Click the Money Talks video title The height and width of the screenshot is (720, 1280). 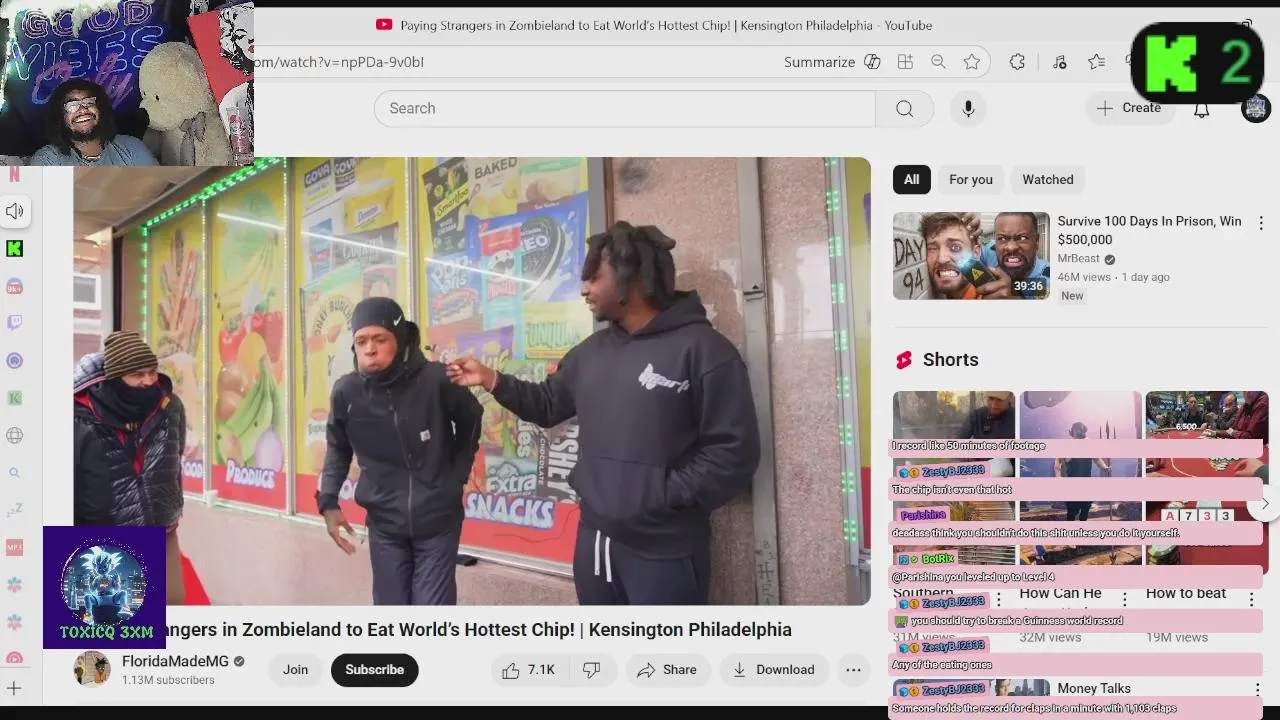1094,689
